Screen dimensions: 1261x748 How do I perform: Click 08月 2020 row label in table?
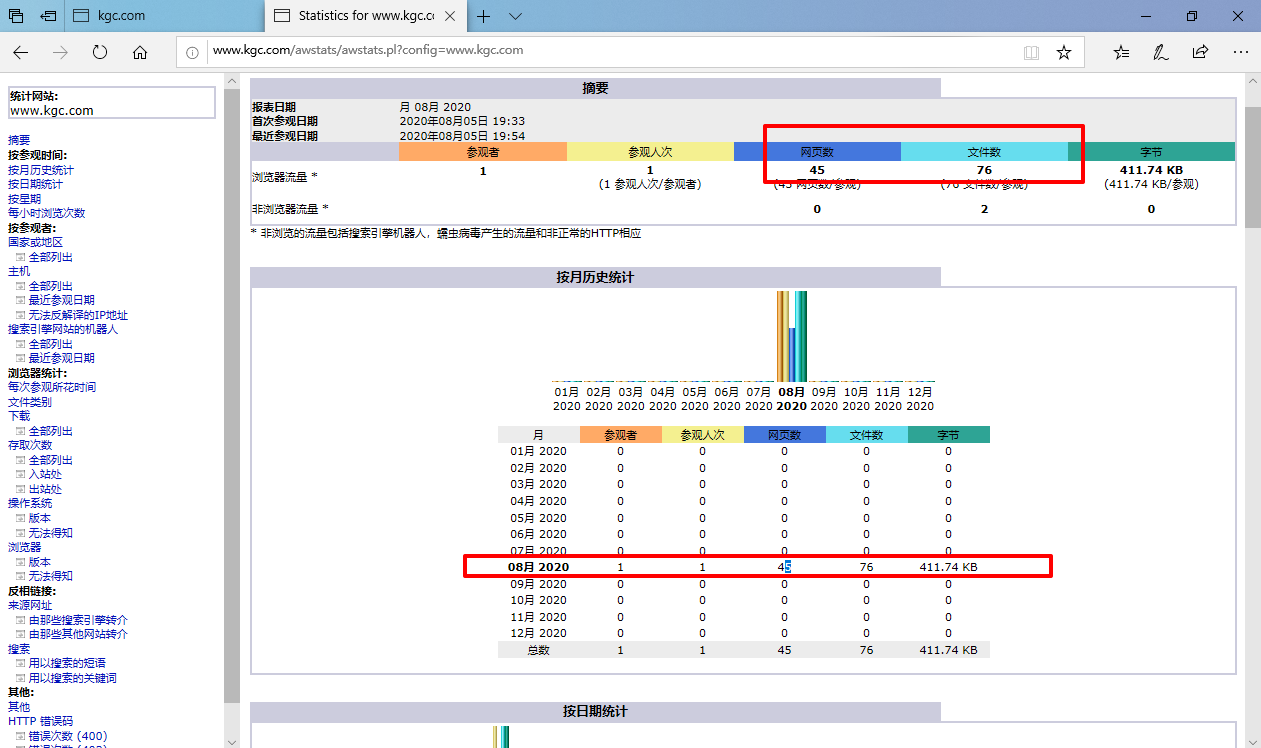(x=538, y=567)
